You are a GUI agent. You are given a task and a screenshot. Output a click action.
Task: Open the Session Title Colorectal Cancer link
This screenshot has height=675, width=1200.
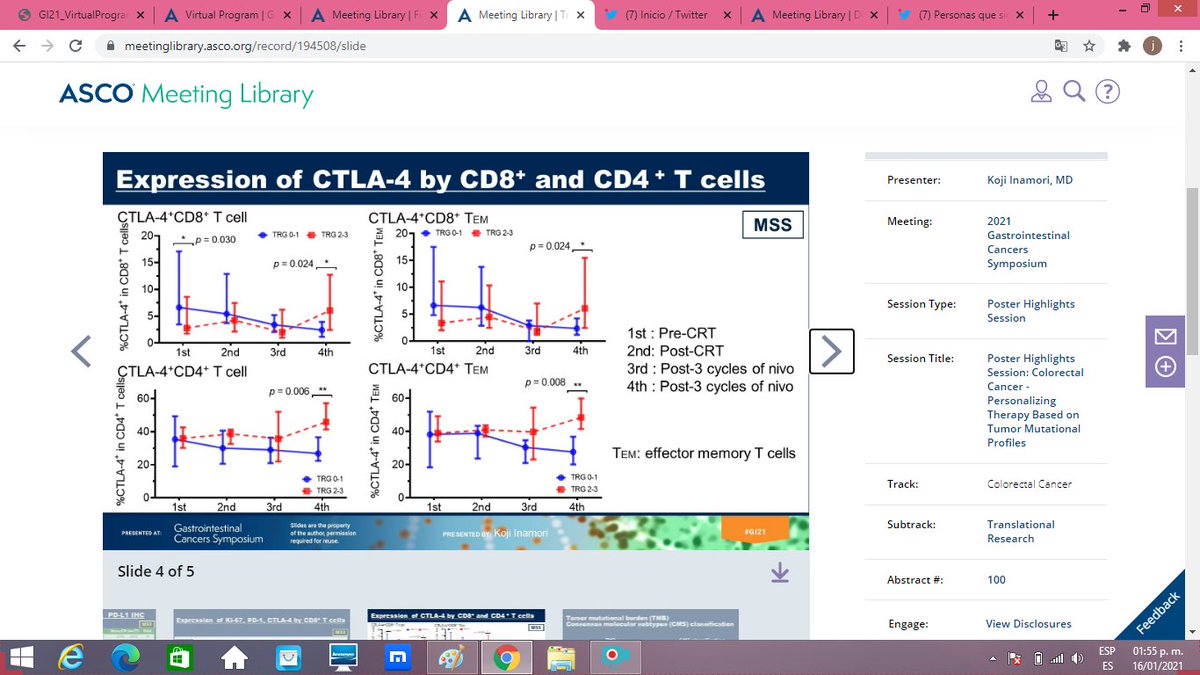click(x=1035, y=400)
